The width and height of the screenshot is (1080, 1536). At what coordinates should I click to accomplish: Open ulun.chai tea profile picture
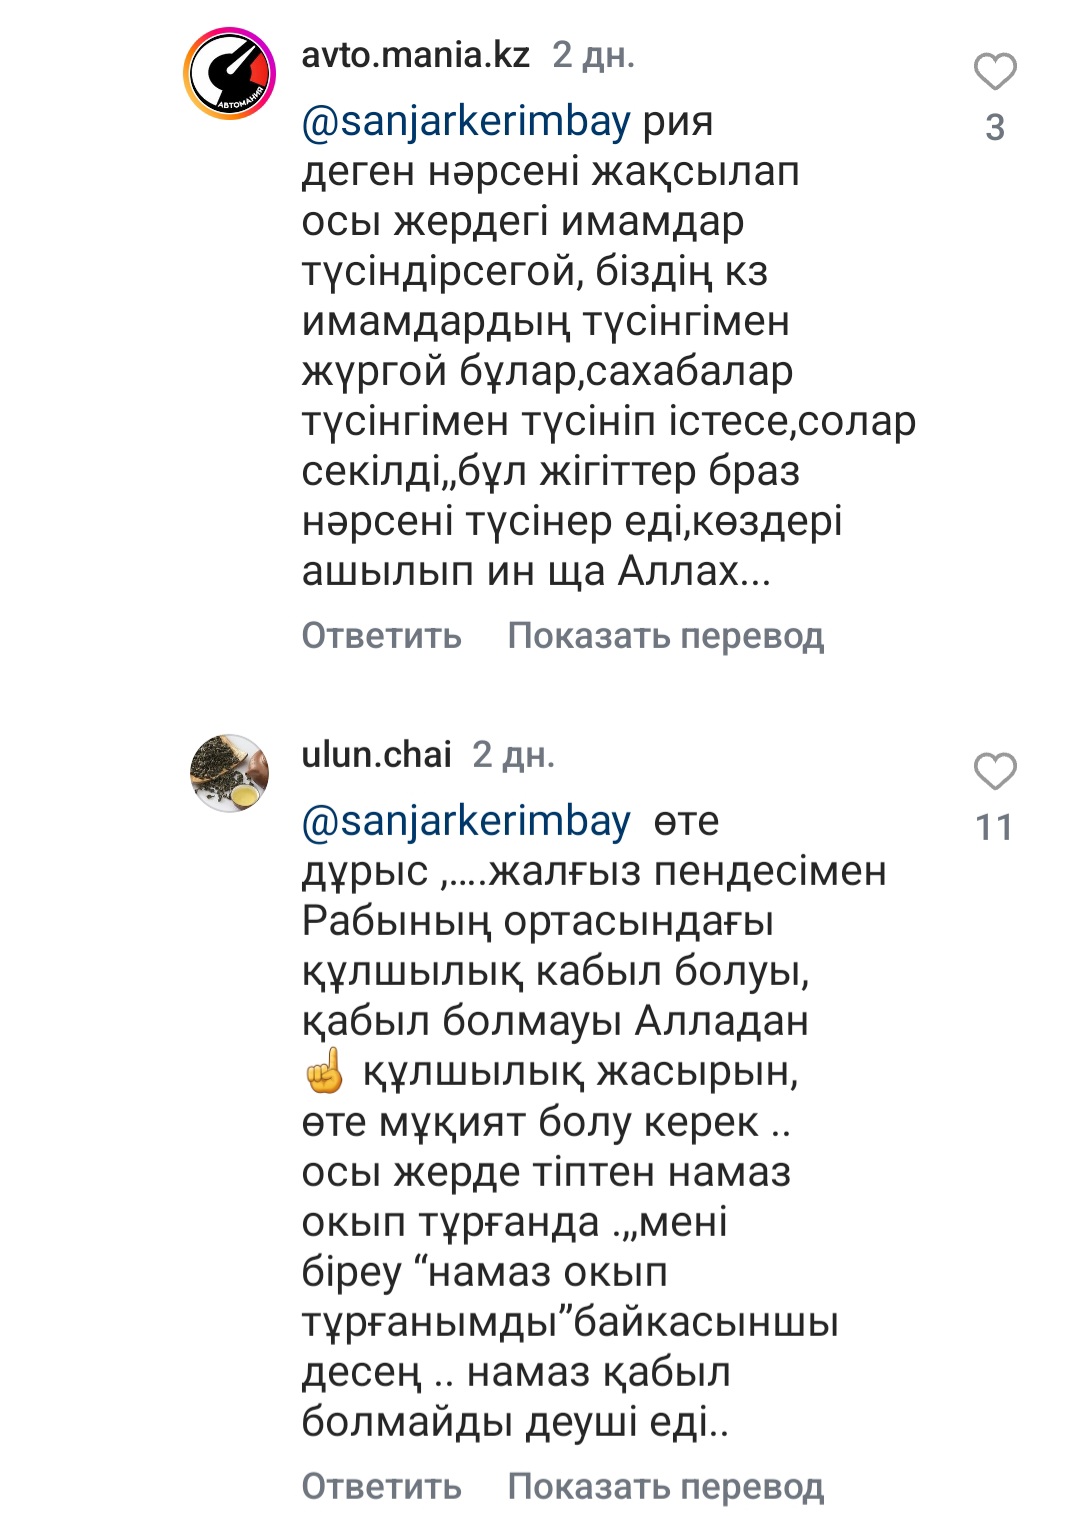point(230,773)
